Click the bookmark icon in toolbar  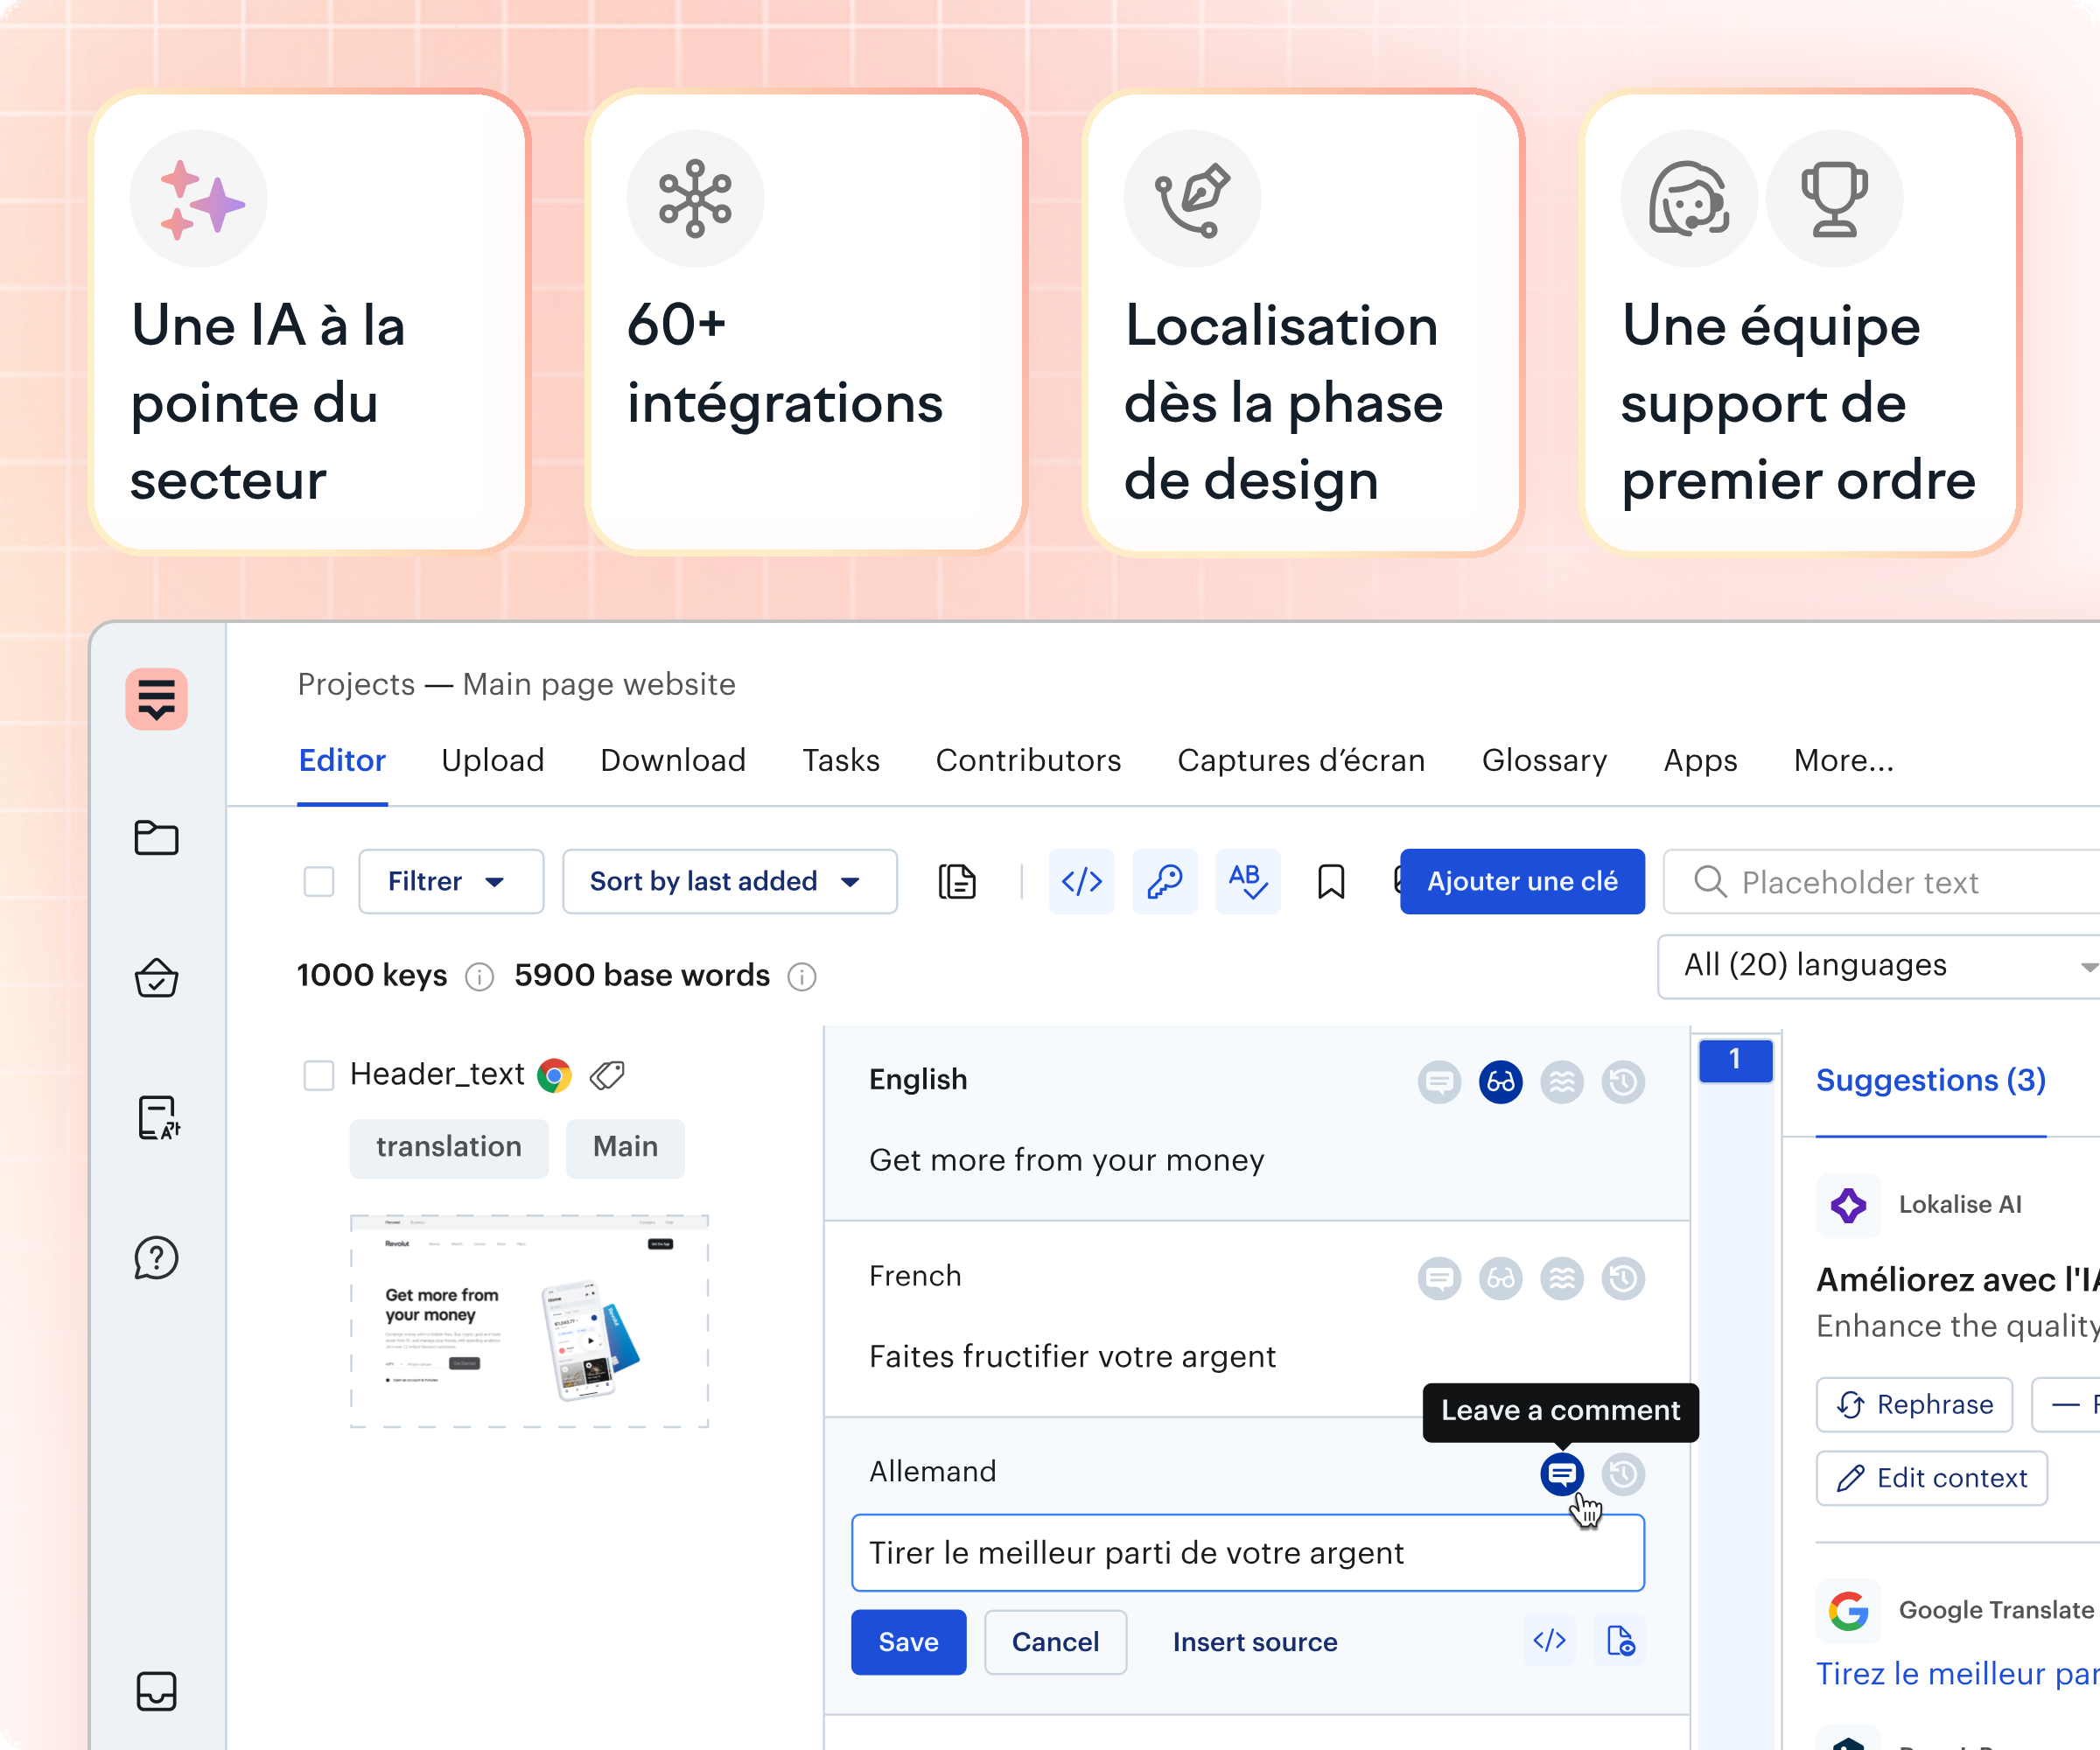pyautogui.click(x=1330, y=881)
